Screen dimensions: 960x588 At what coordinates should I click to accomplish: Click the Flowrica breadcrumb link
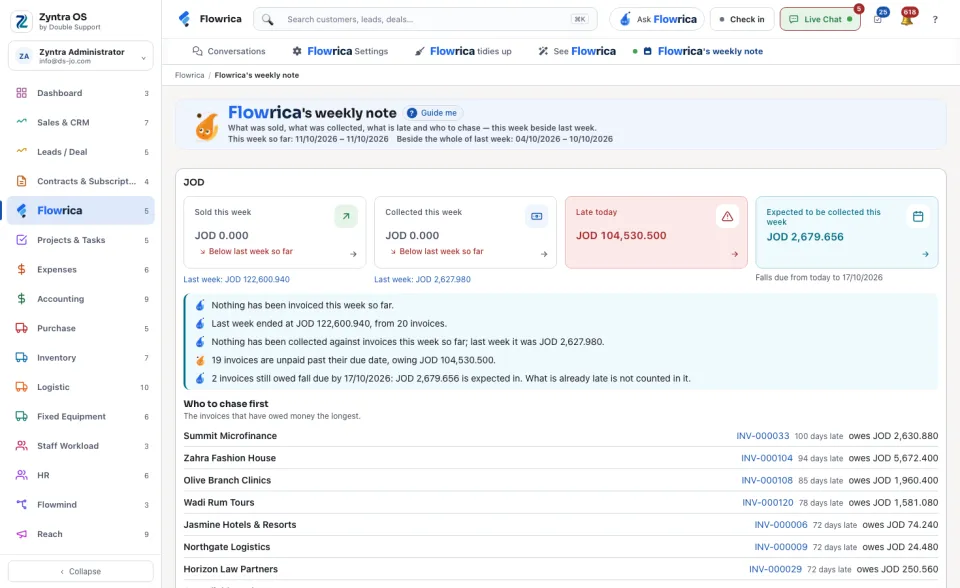tap(189, 75)
